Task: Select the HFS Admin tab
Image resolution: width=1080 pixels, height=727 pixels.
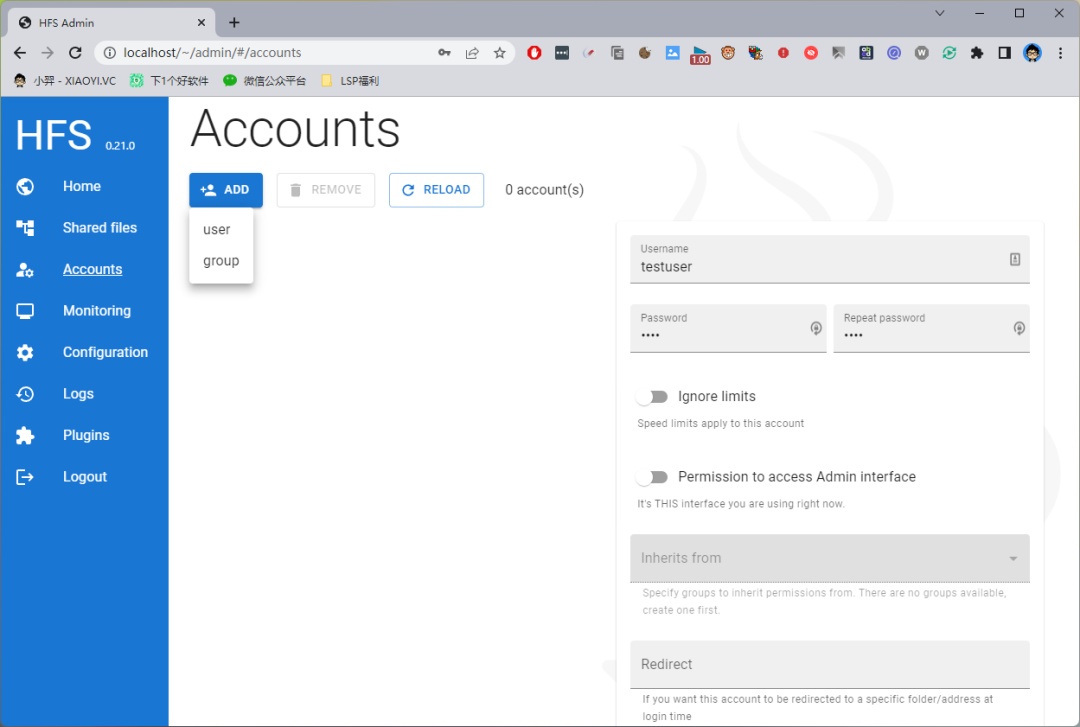Action: (x=112, y=23)
